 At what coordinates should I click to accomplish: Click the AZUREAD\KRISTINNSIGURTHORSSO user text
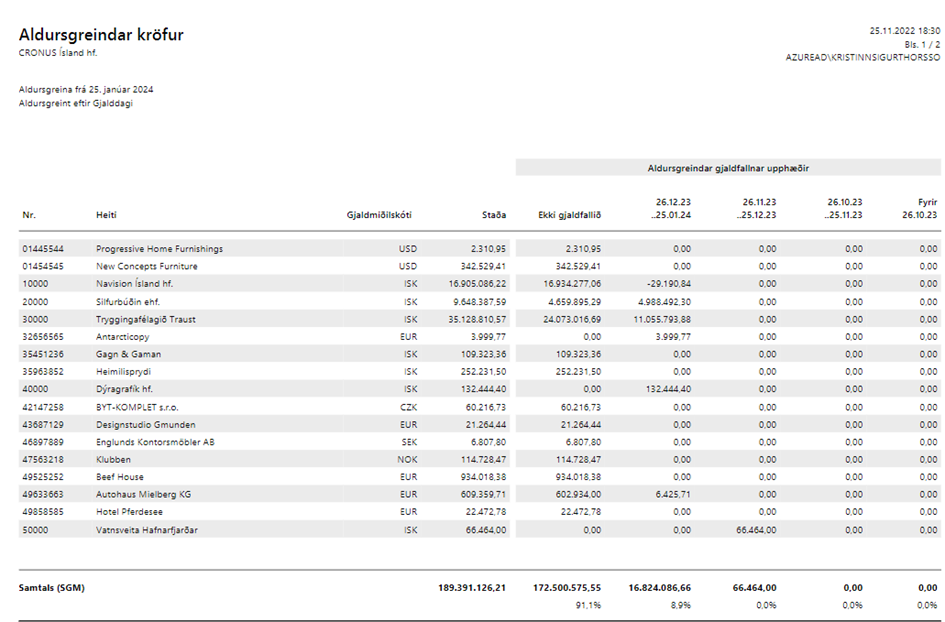point(863,58)
